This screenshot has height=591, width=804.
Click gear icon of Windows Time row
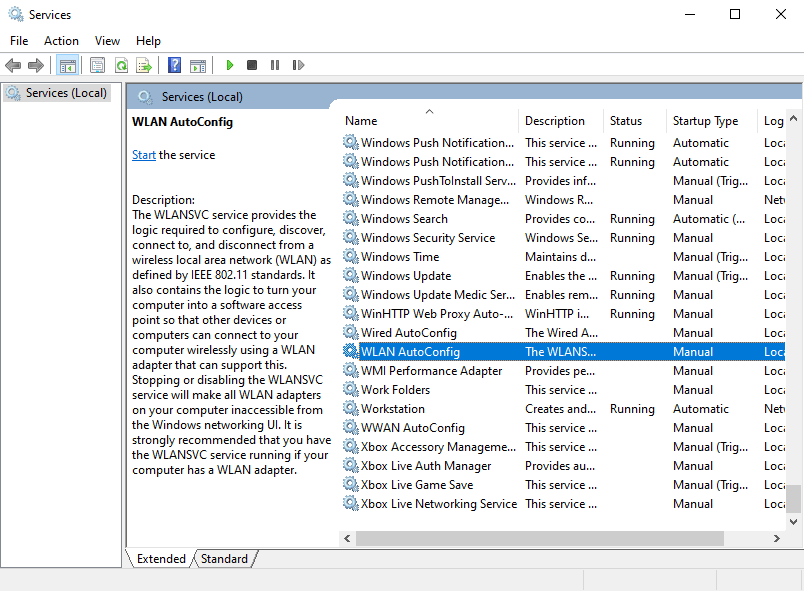[x=351, y=256]
